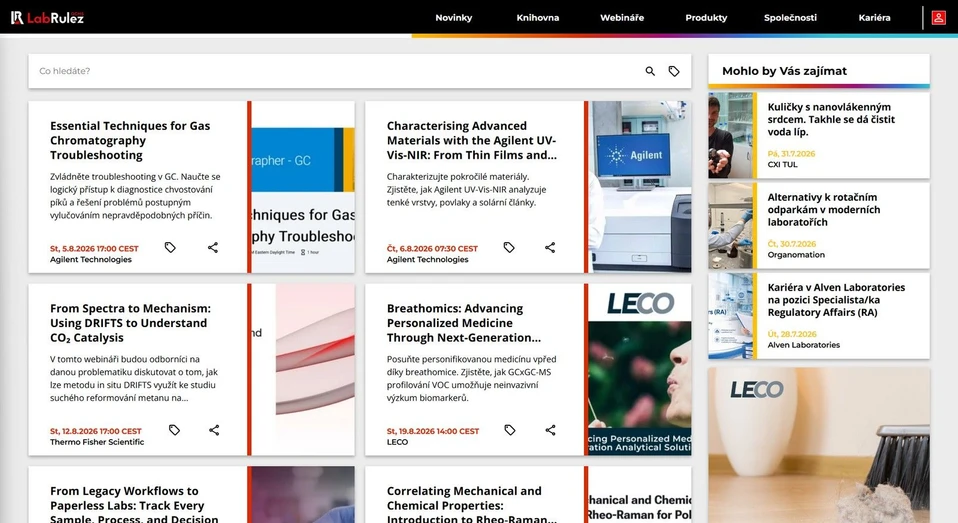Image resolution: width=958 pixels, height=523 pixels.
Task: Click the 'Alven Laboratories' source label
Action: click(x=803, y=345)
